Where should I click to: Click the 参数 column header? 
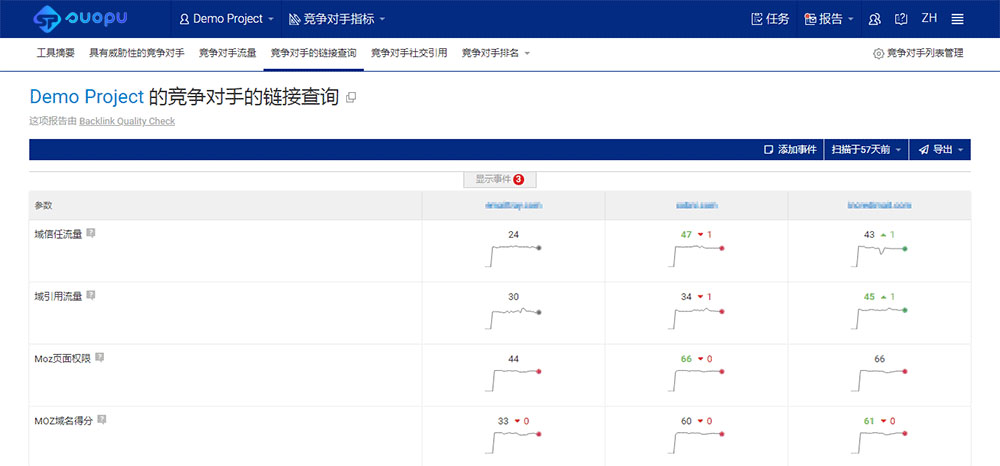[x=43, y=205]
